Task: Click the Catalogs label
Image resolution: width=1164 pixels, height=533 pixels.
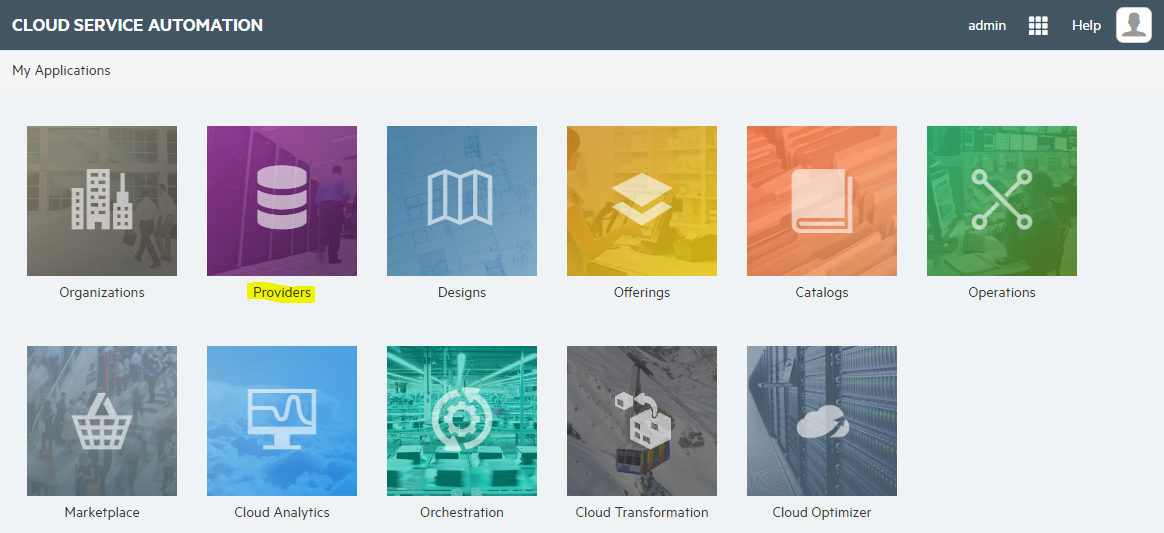Action: pos(822,292)
